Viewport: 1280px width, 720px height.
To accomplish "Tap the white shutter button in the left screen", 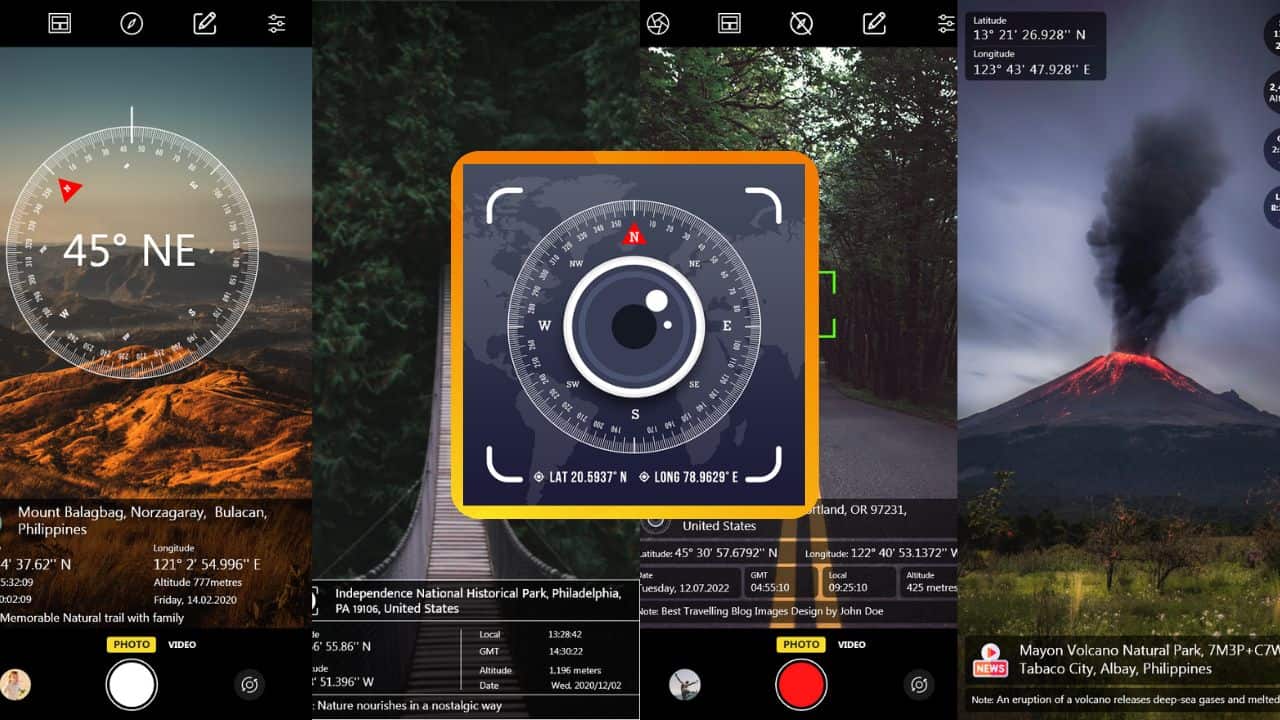I will tap(132, 685).
